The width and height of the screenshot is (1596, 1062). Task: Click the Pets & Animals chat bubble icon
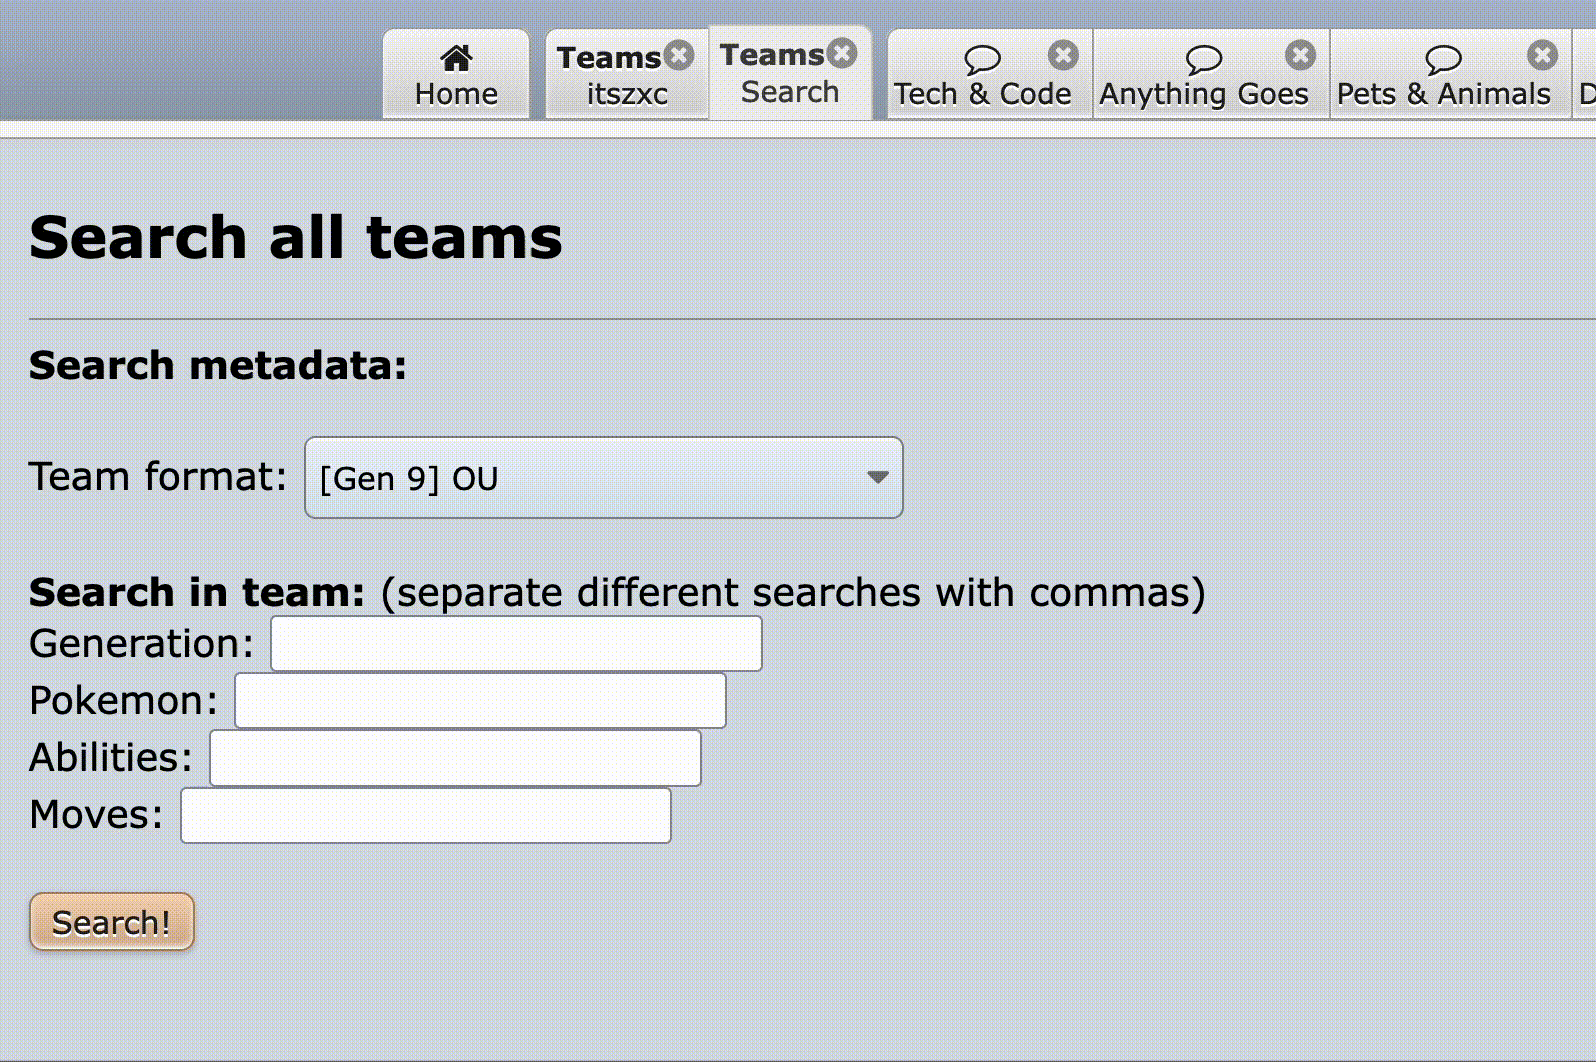[1443, 59]
